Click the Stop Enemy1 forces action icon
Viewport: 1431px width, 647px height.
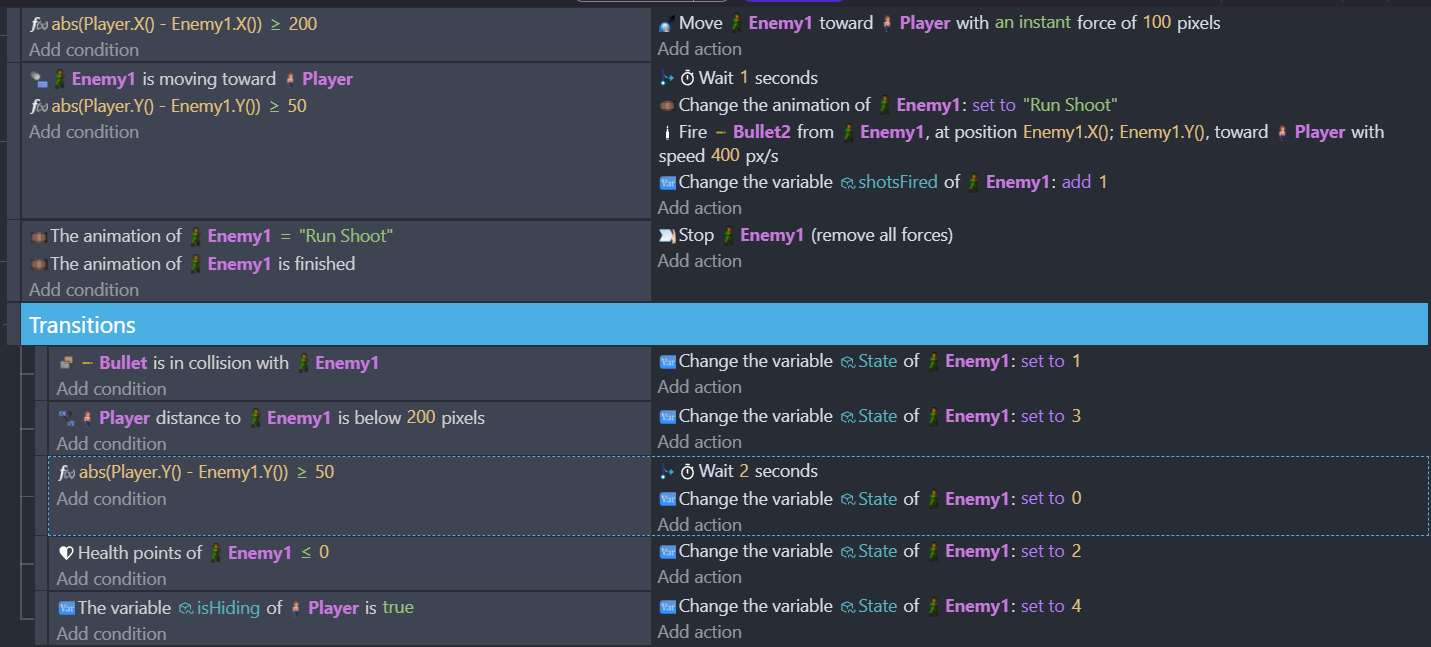667,235
